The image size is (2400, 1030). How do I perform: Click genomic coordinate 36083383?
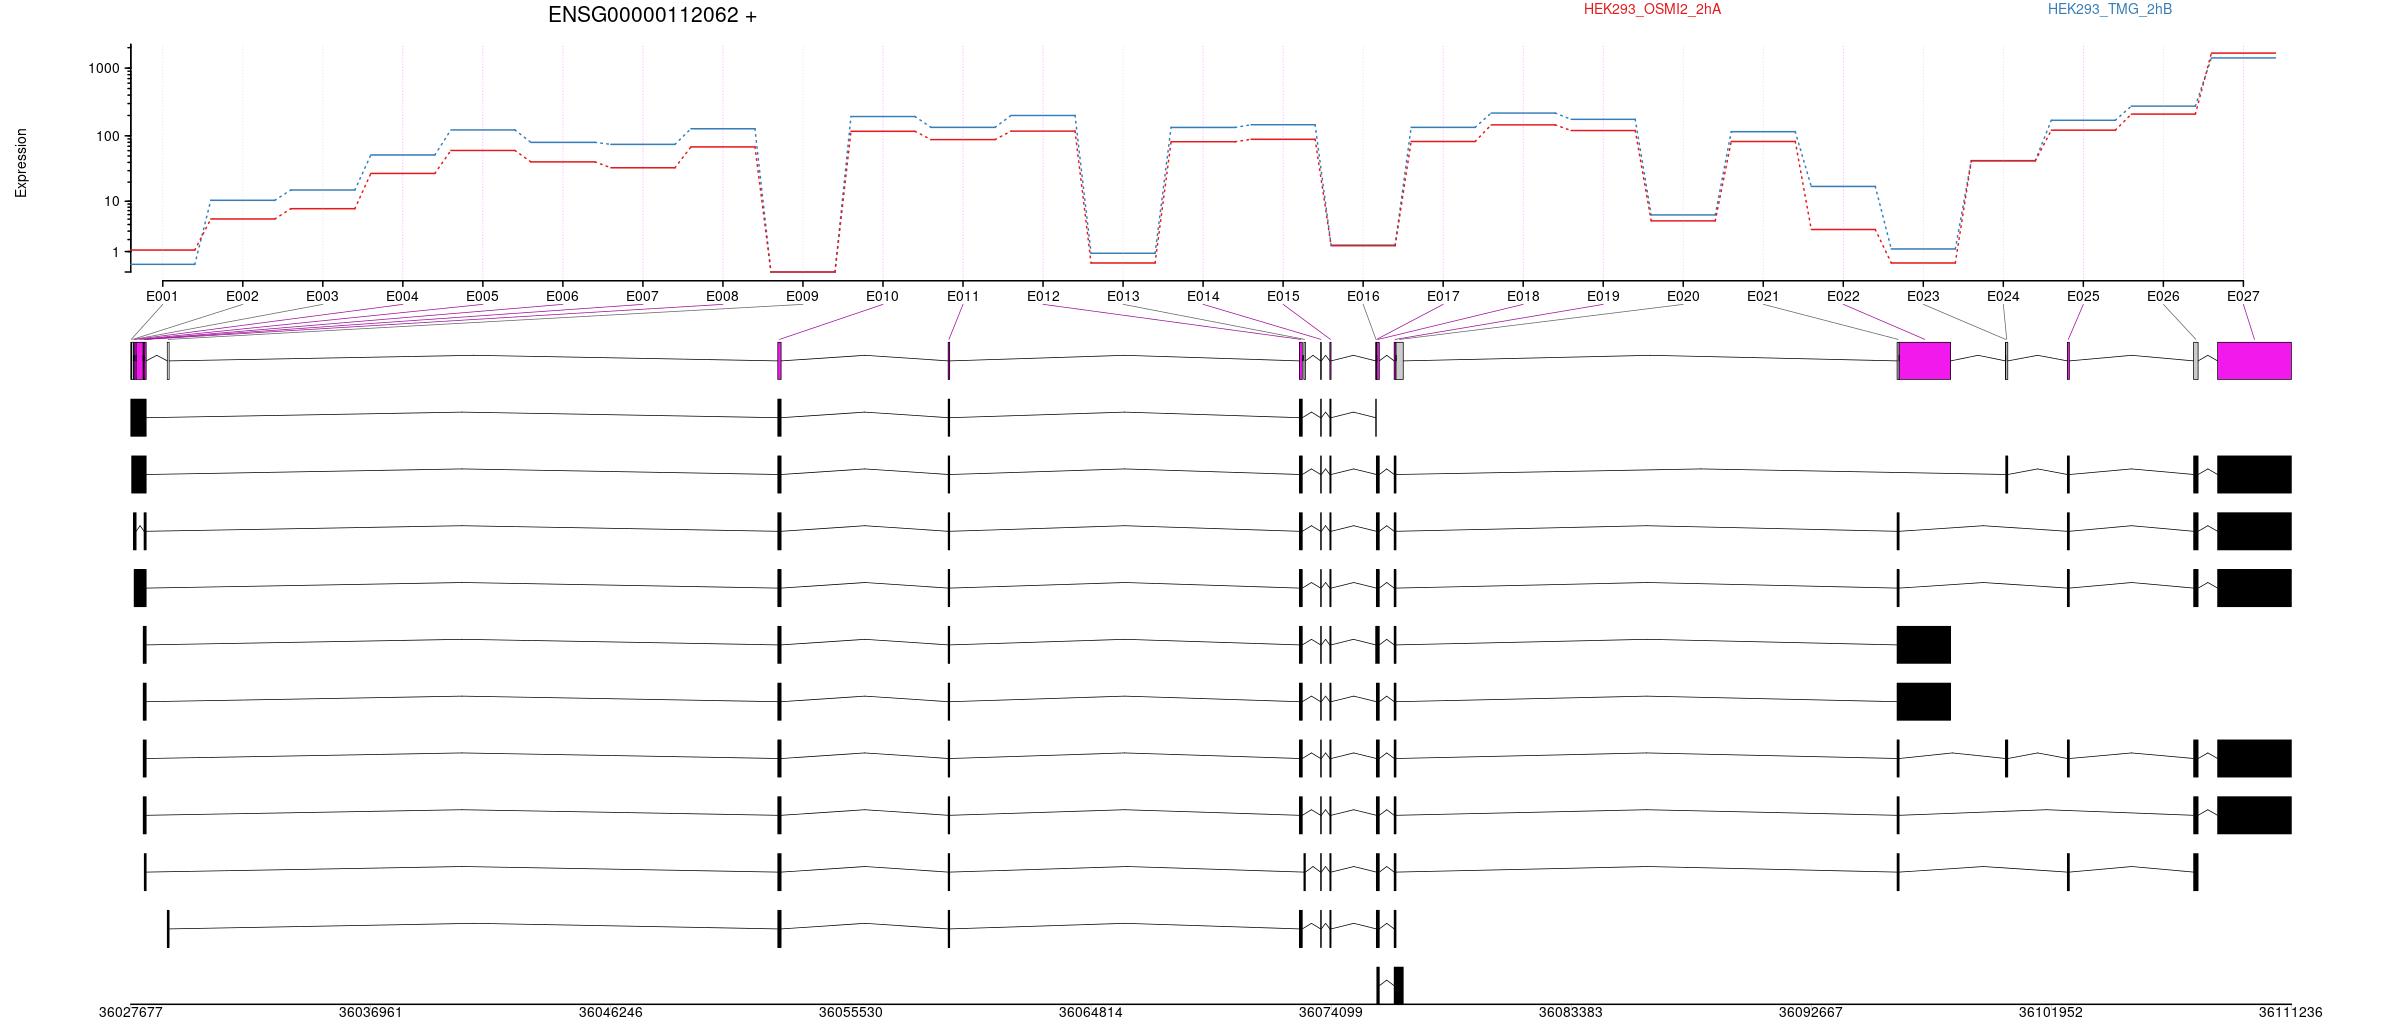point(1570,1012)
